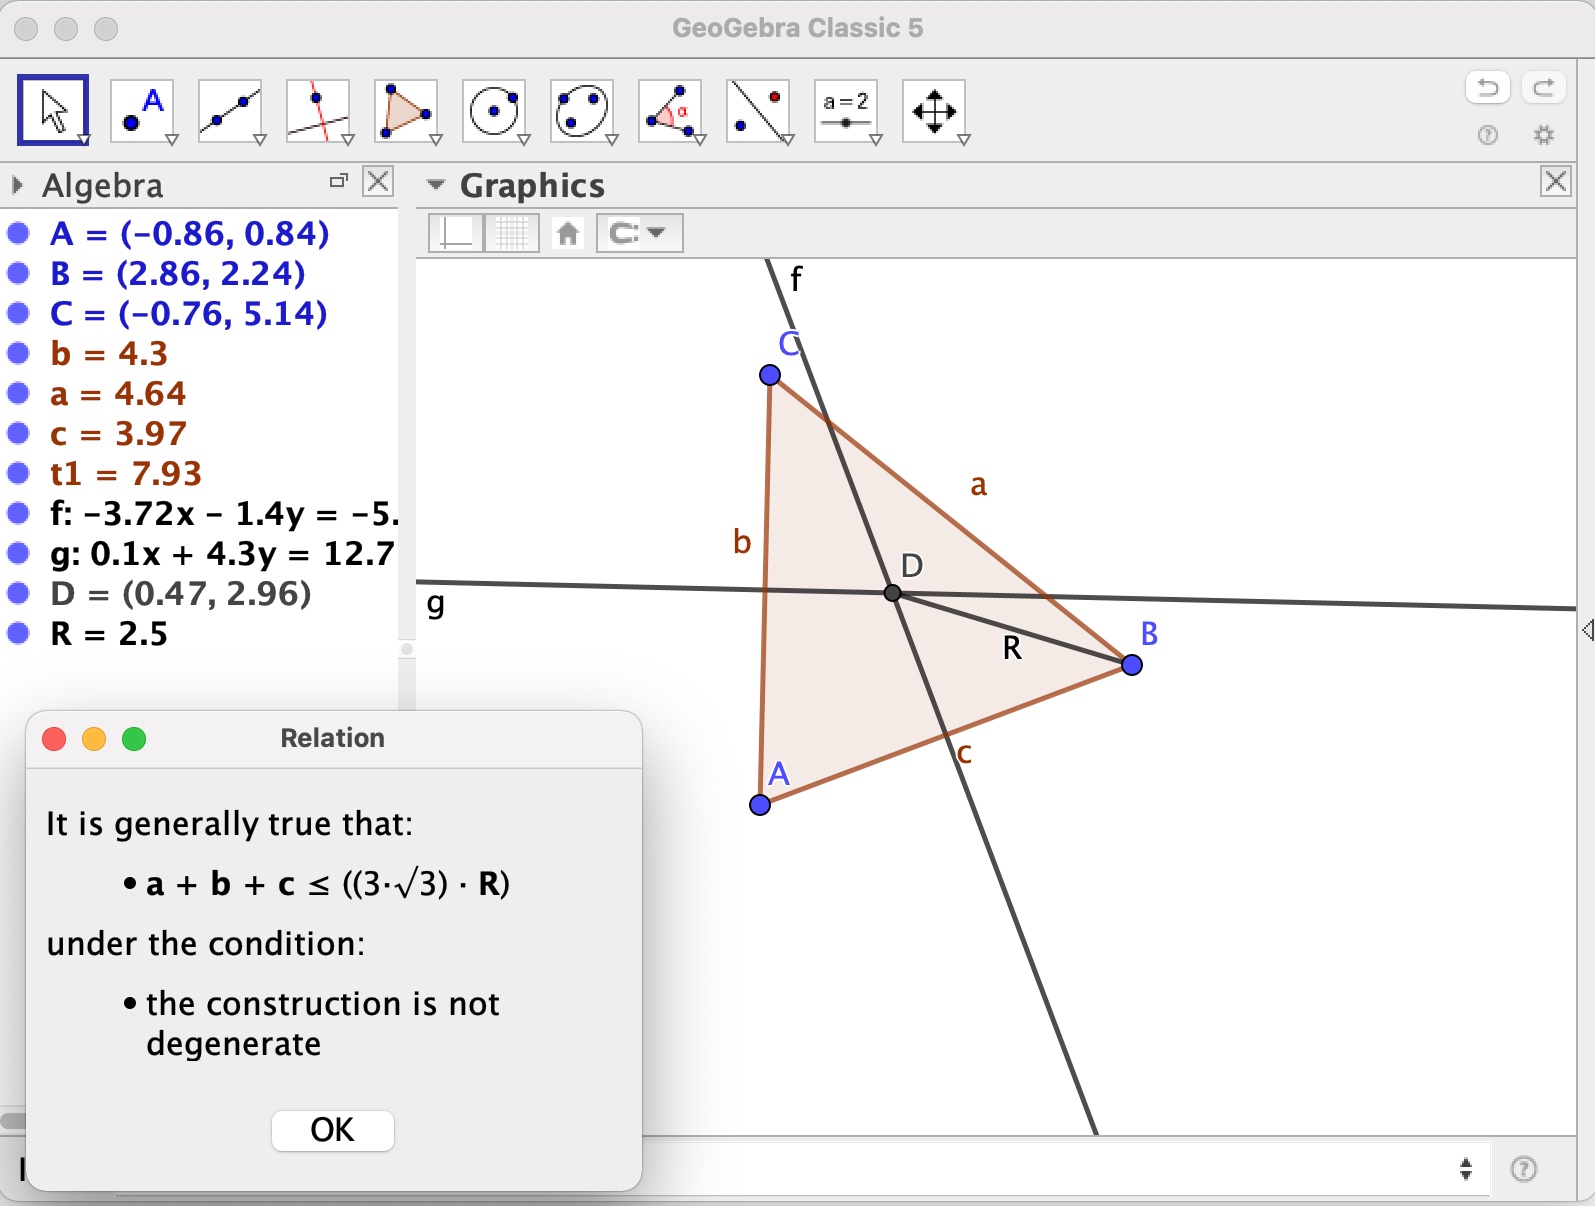Select C = (−0.76, 5.14) in Algebra

(189, 313)
